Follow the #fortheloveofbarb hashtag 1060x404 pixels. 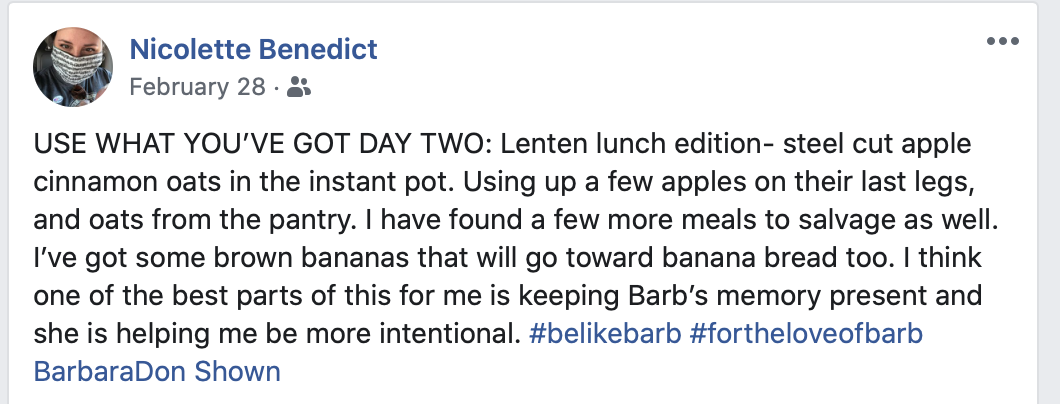806,335
